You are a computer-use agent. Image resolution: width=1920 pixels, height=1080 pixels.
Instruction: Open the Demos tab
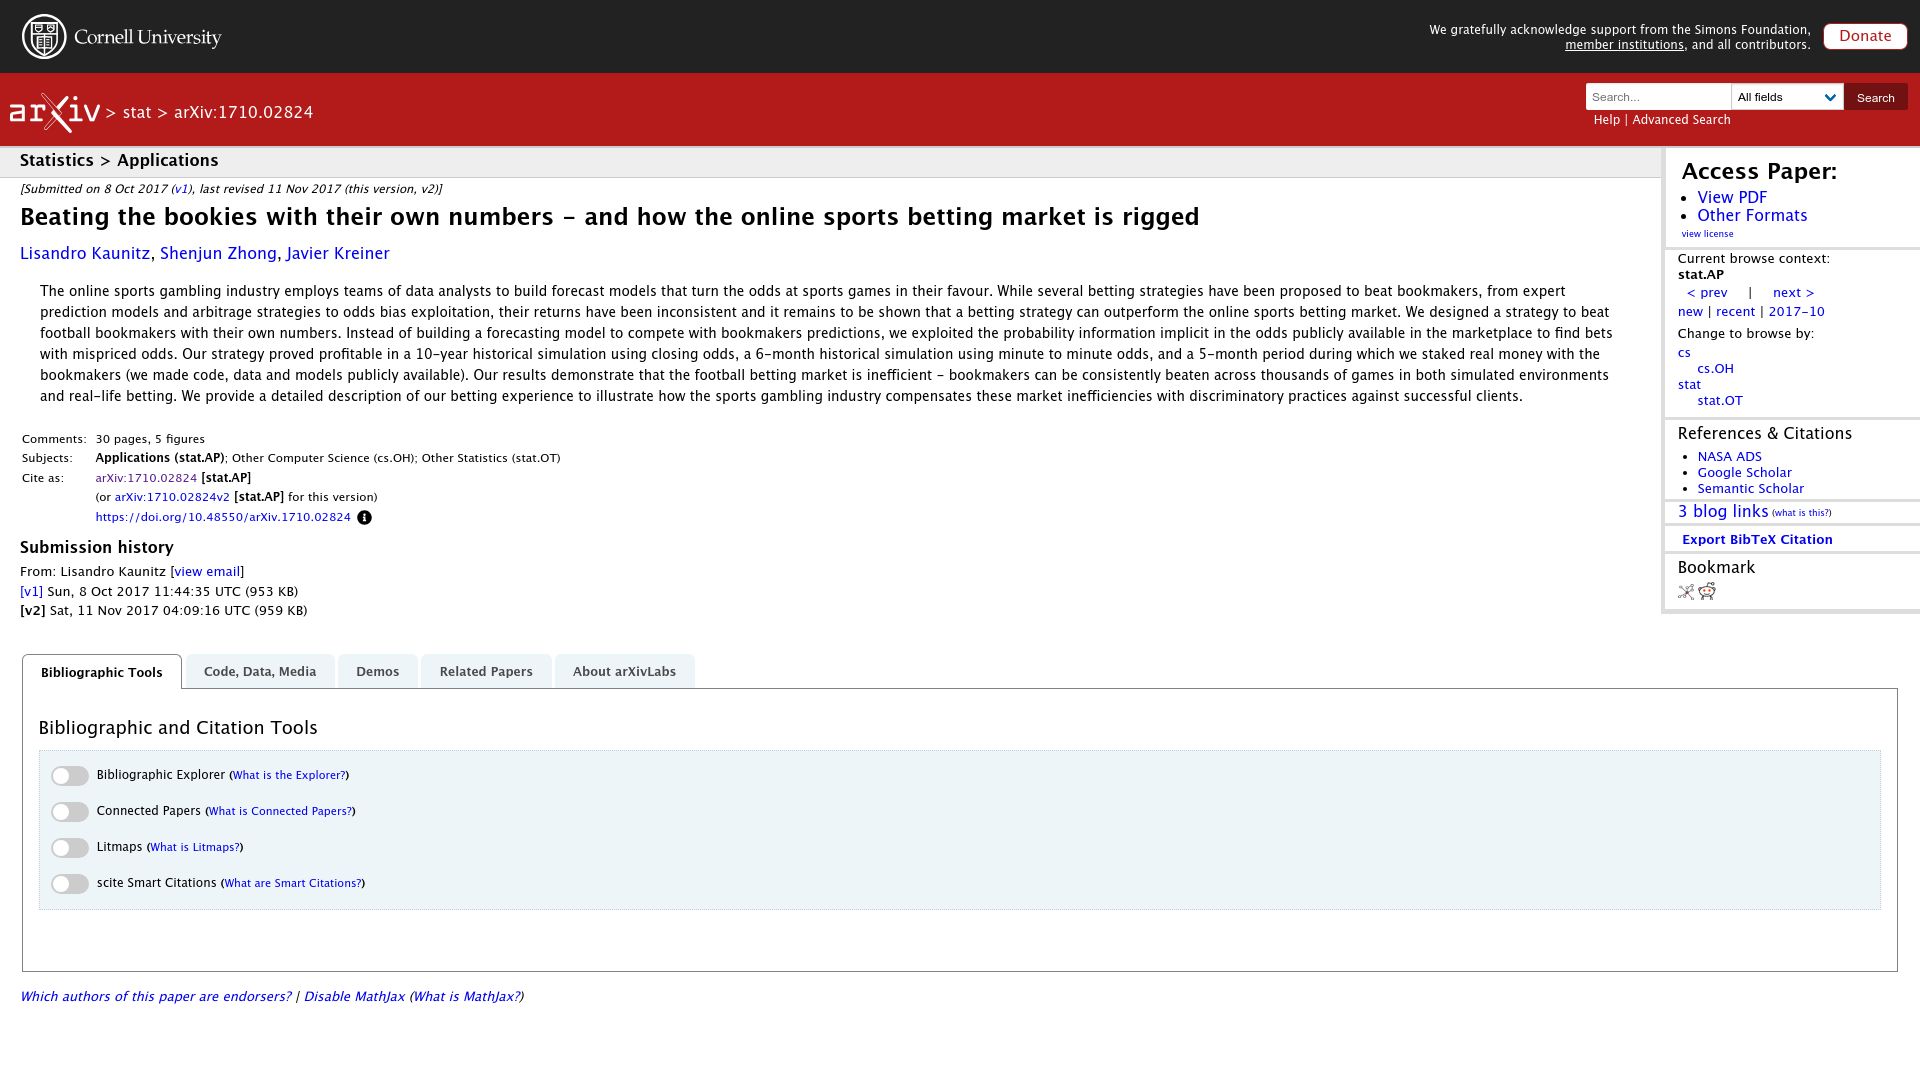pyautogui.click(x=377, y=672)
